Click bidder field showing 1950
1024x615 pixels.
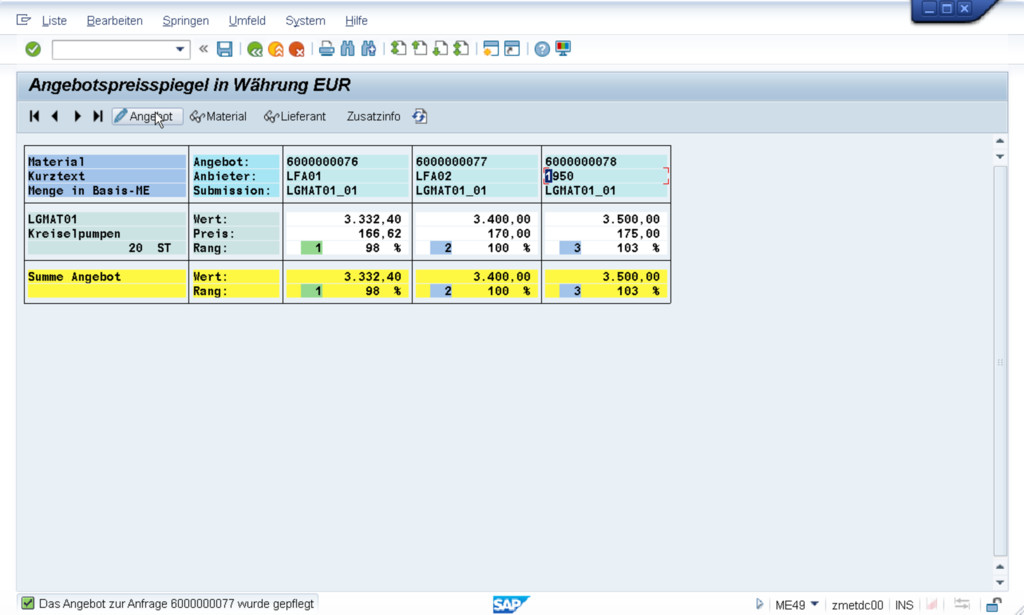[x=606, y=176]
